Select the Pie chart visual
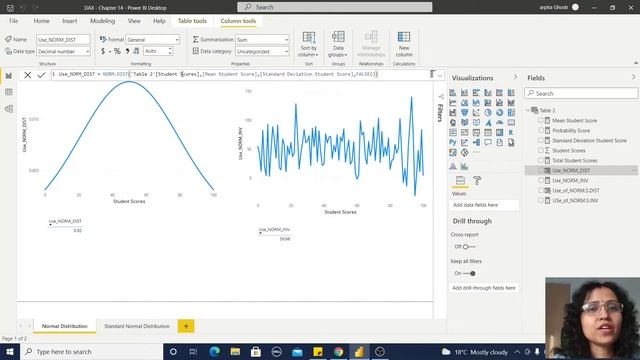The width and height of the screenshot is (640, 360). point(488,112)
